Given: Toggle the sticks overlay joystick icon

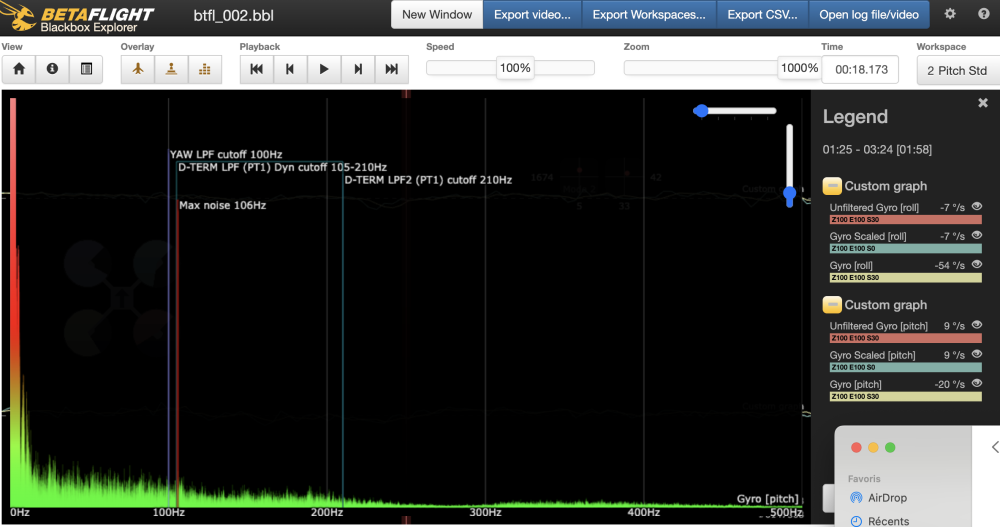Looking at the screenshot, I should click(171, 69).
